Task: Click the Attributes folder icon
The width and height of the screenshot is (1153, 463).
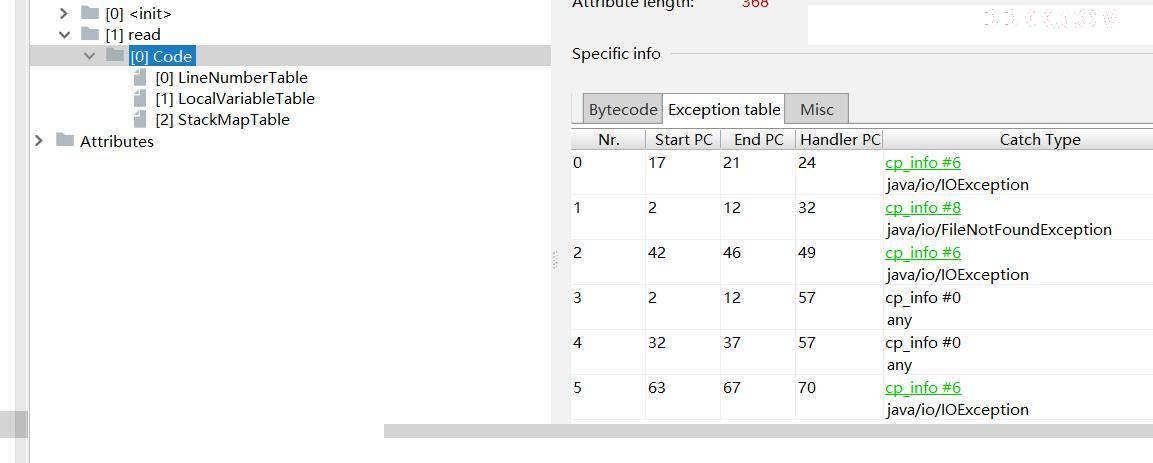Action: (x=65, y=140)
